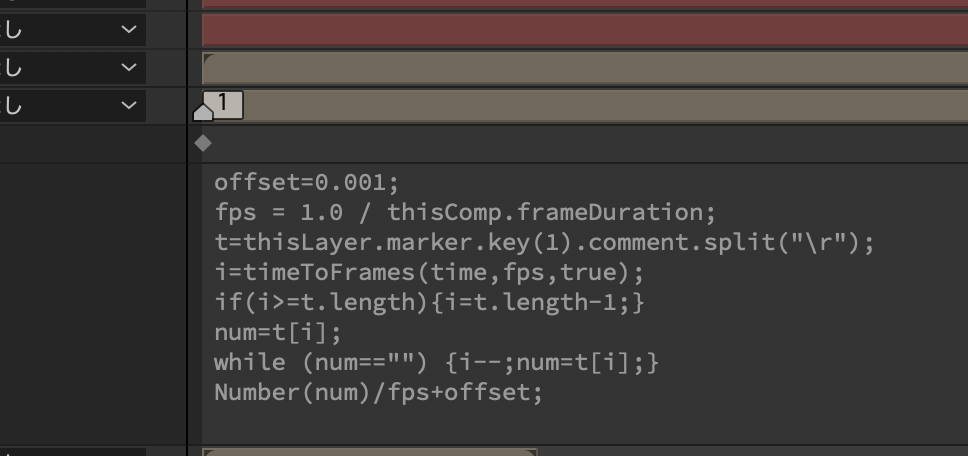968x456 pixels.
Task: Click the thisComp.frameDuration expression line
Action: click(x=465, y=212)
